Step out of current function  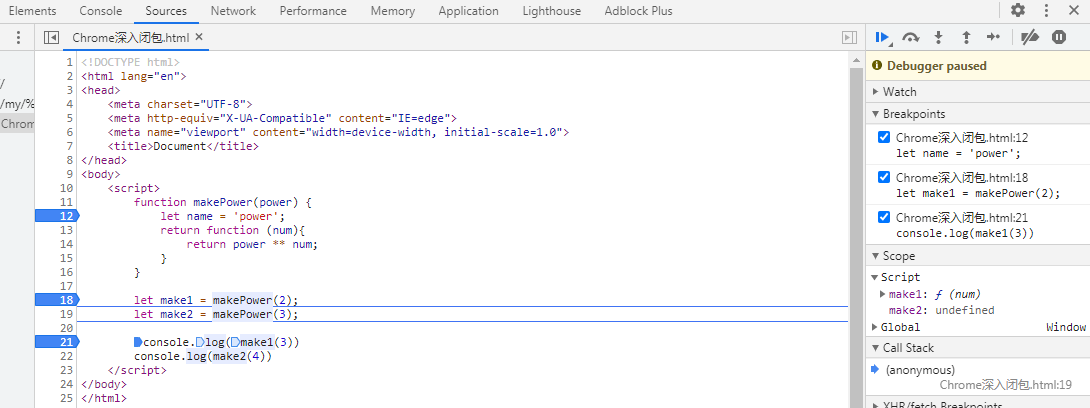click(966, 38)
